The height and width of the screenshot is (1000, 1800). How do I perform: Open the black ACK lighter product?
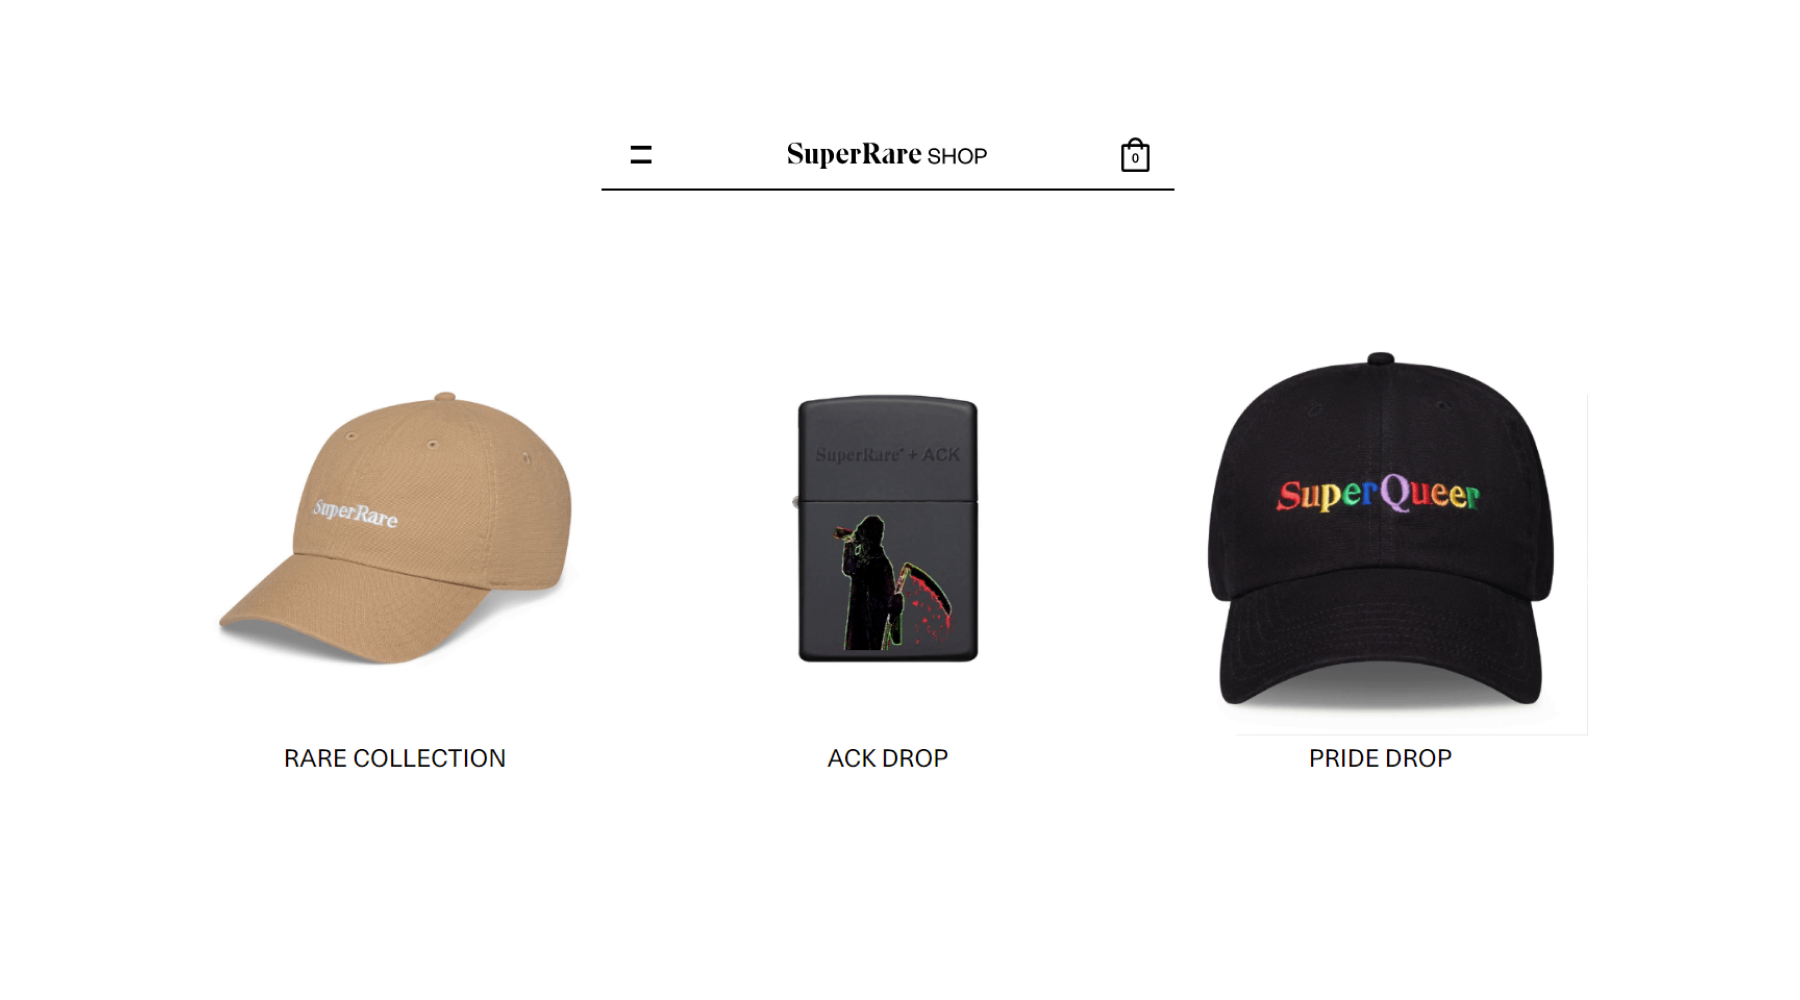(888, 528)
